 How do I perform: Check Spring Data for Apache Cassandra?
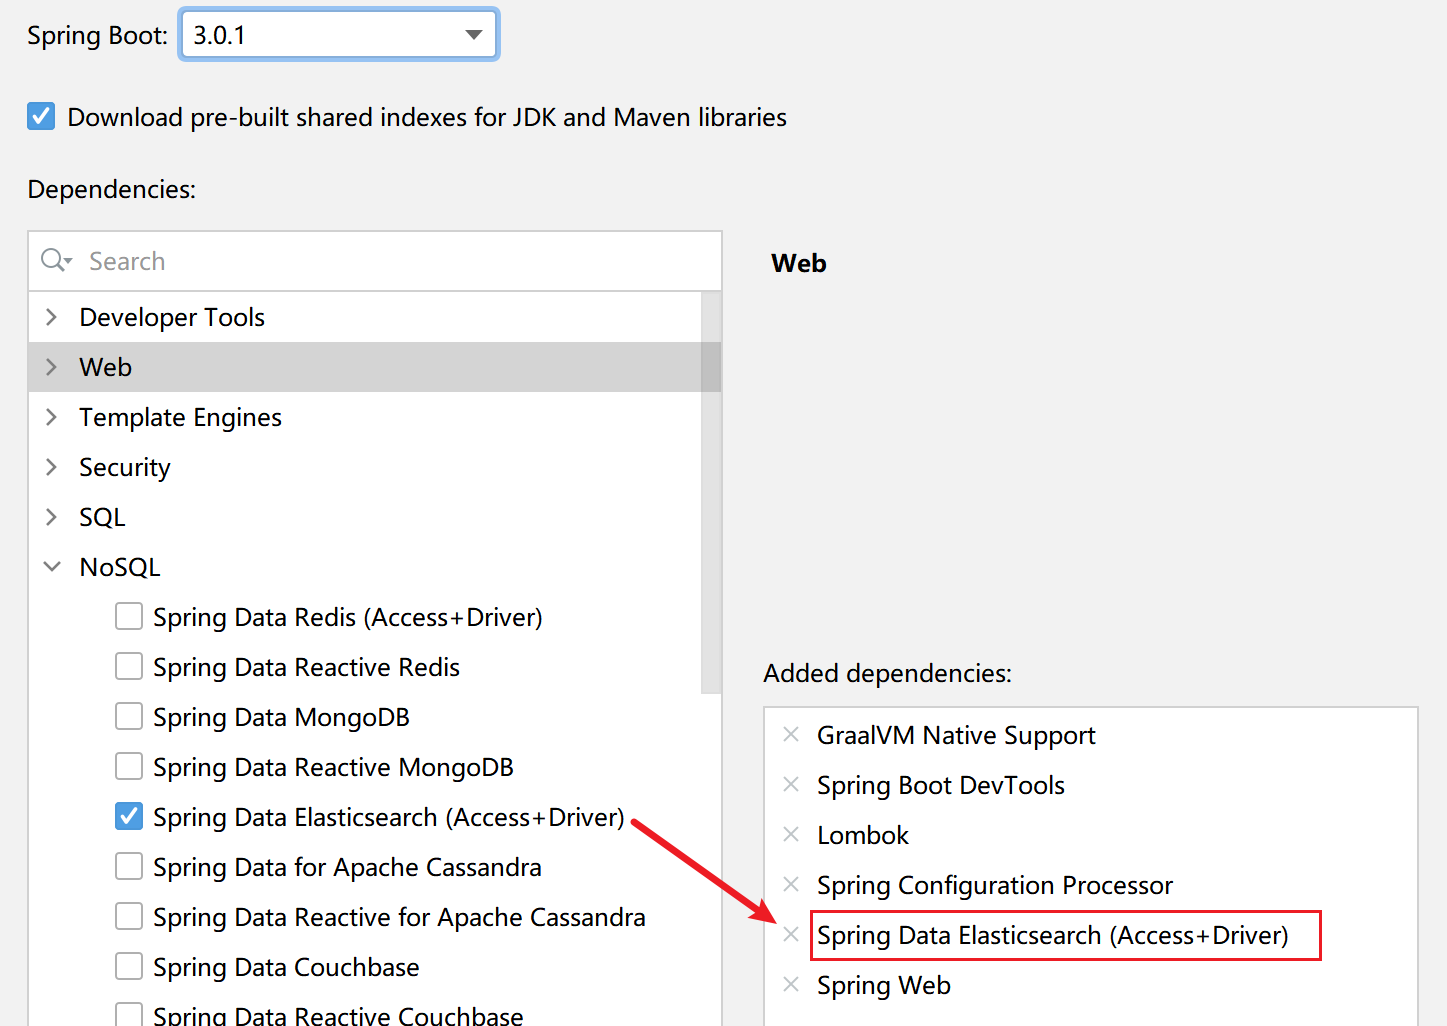(x=129, y=867)
